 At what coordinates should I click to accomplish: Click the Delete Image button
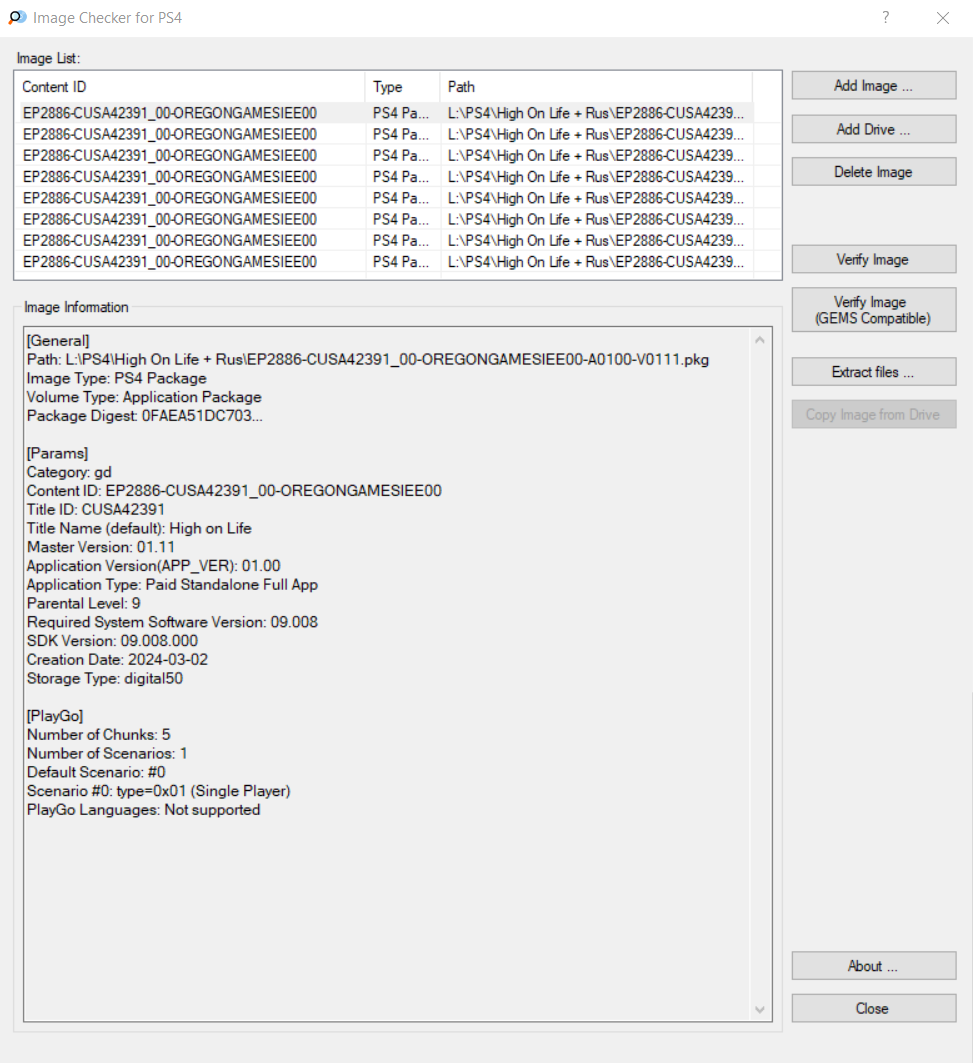[873, 172]
